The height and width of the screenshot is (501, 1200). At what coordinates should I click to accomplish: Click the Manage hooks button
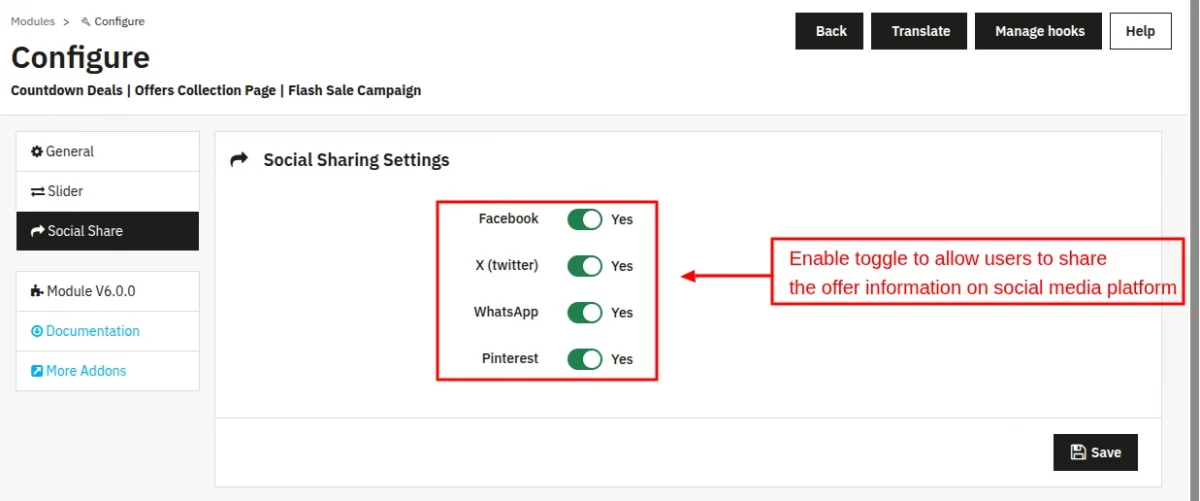[x=1039, y=31]
